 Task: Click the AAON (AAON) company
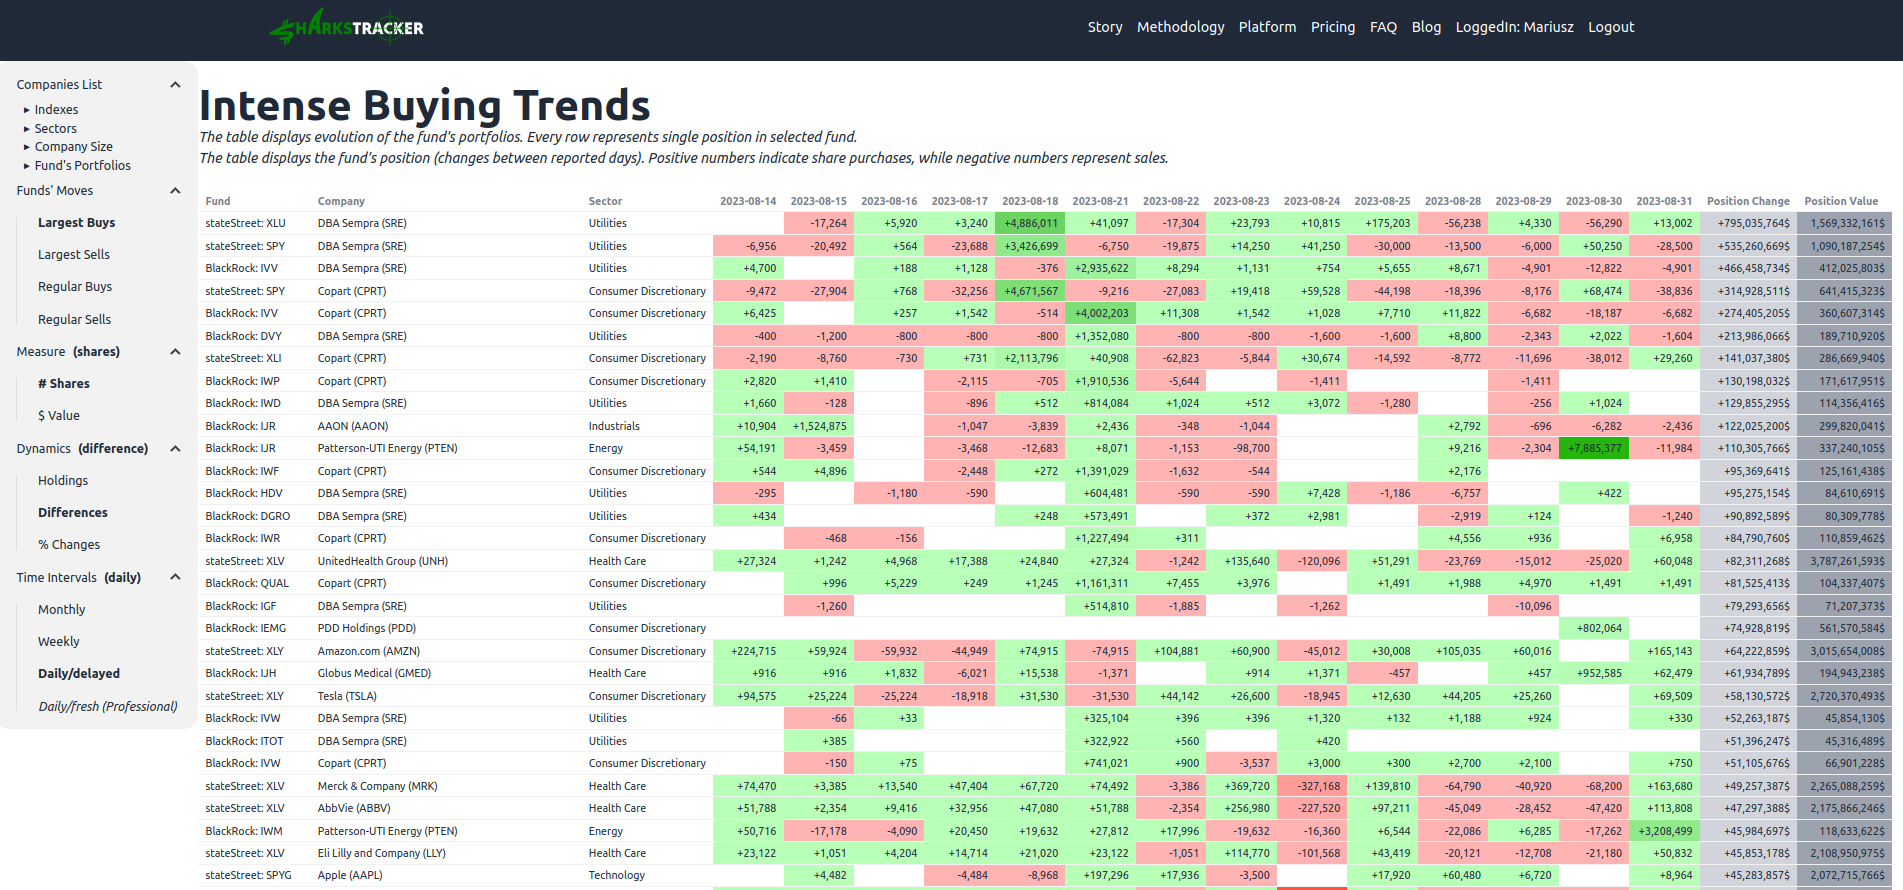point(353,427)
